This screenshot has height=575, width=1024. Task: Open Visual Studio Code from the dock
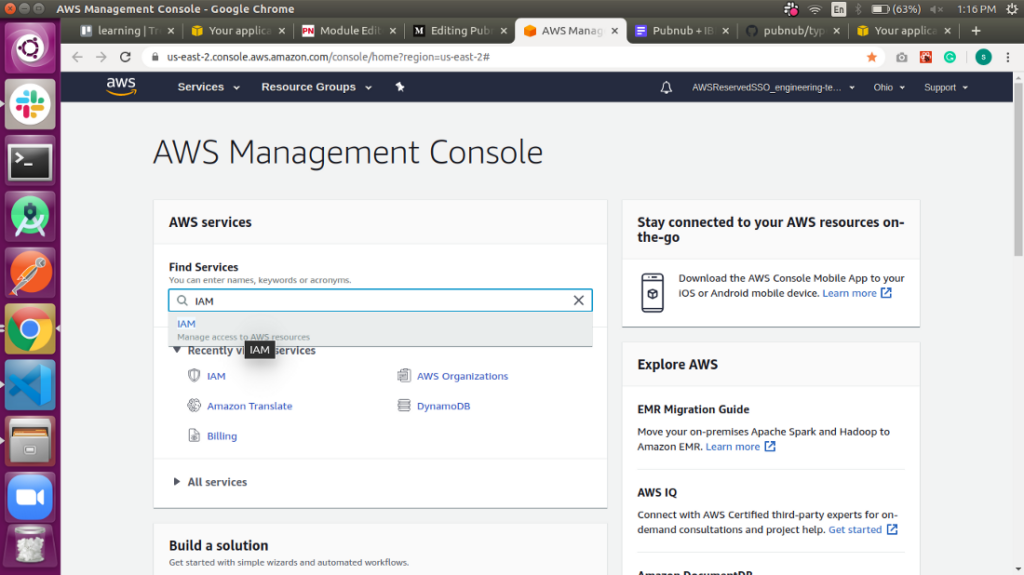point(30,385)
